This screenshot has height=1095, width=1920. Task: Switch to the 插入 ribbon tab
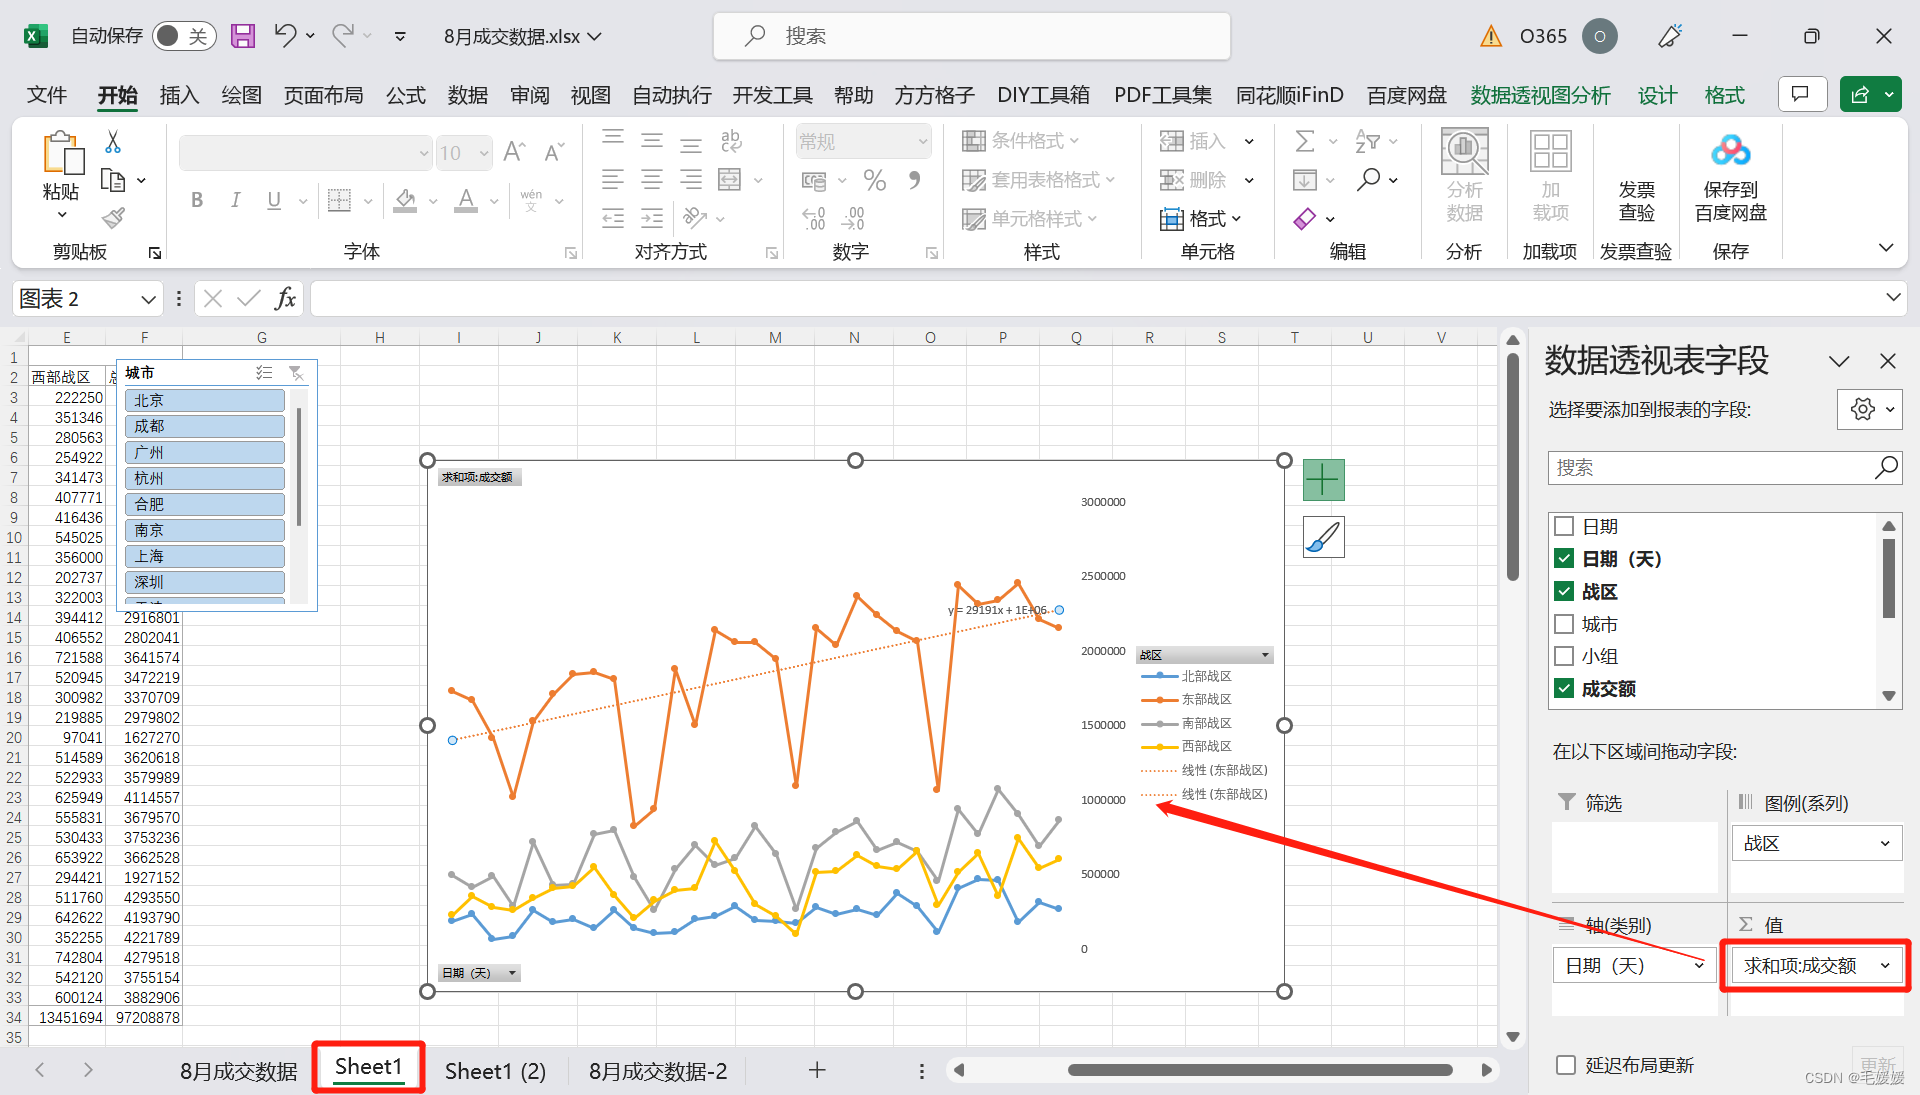(180, 95)
